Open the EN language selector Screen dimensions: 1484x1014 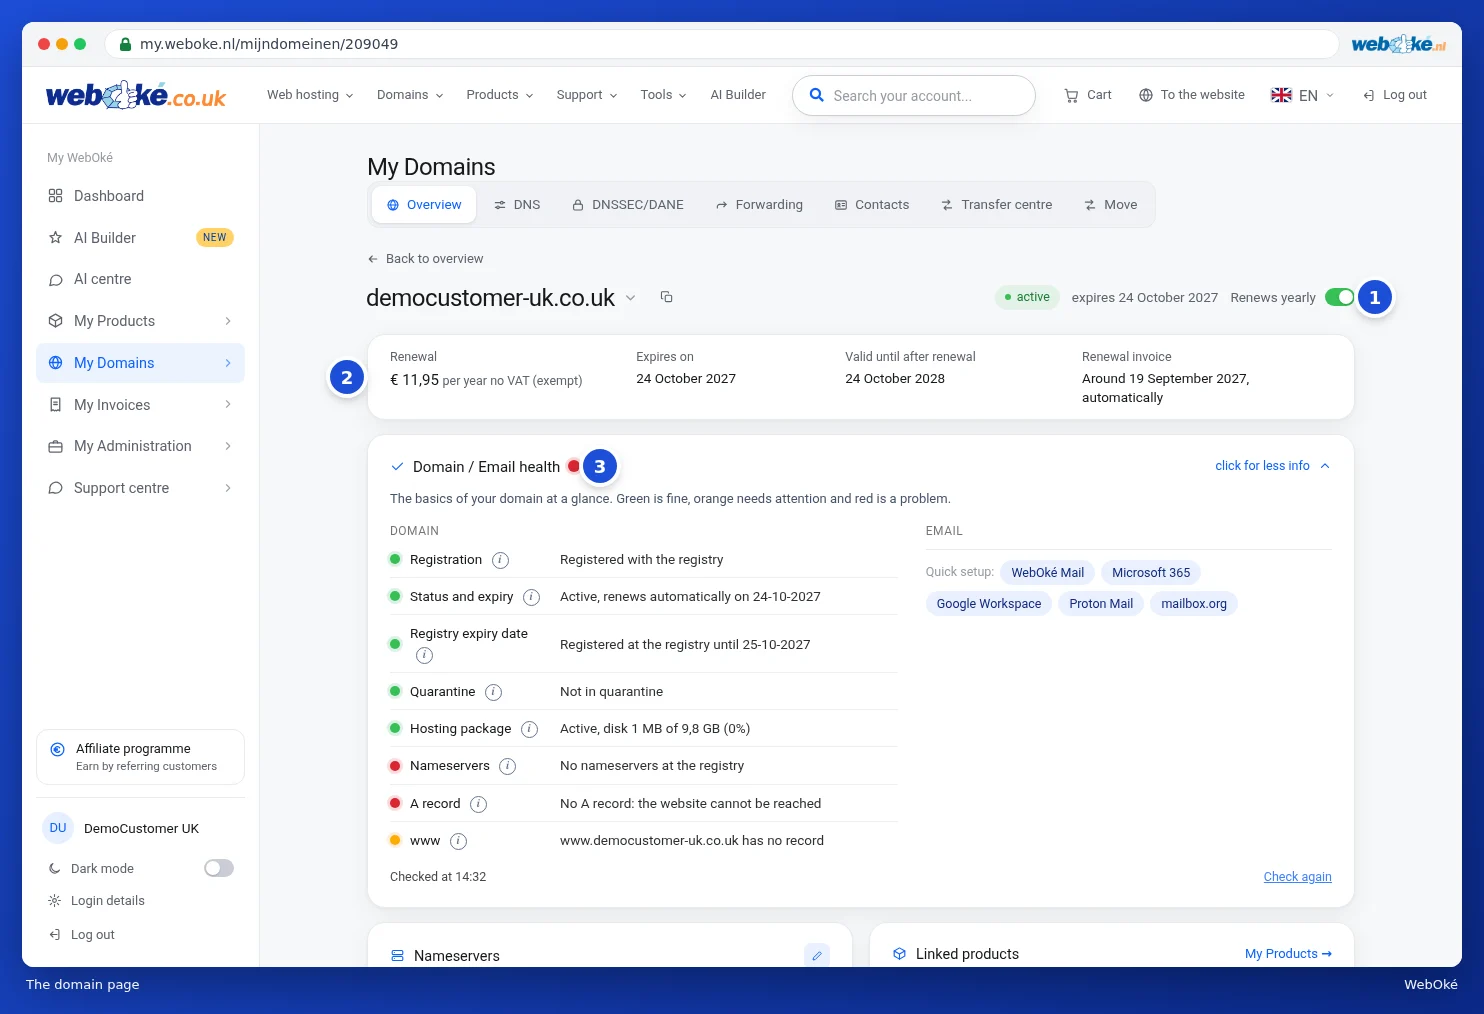[1302, 95]
